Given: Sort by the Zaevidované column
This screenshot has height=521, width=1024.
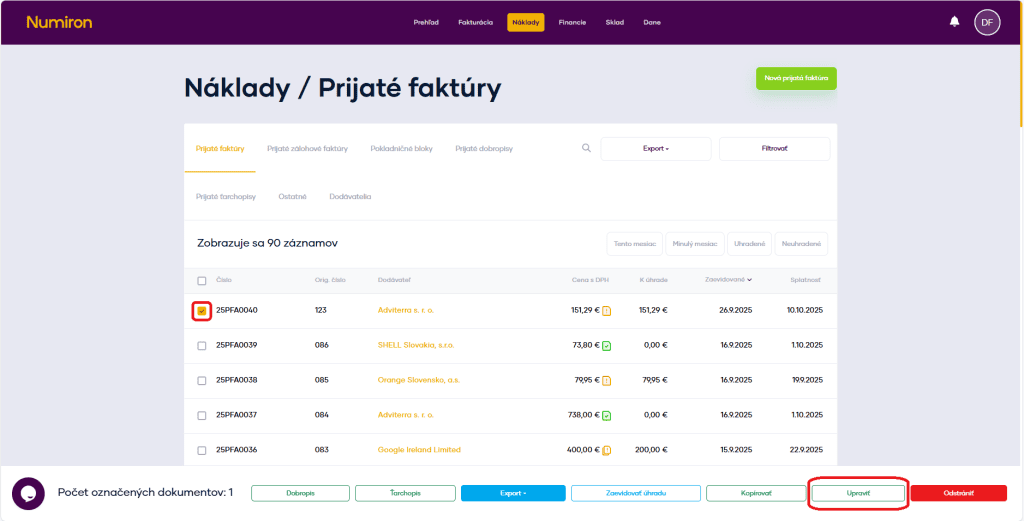Looking at the screenshot, I should click(729, 280).
